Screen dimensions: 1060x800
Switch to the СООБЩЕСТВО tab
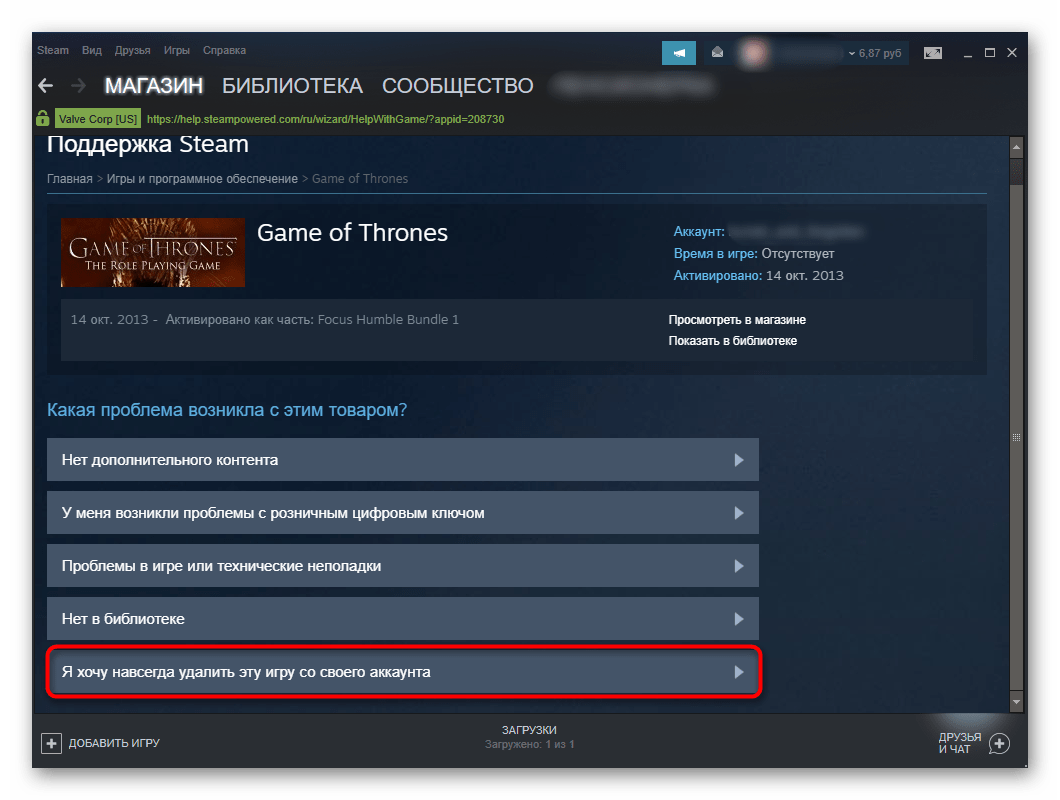(458, 86)
